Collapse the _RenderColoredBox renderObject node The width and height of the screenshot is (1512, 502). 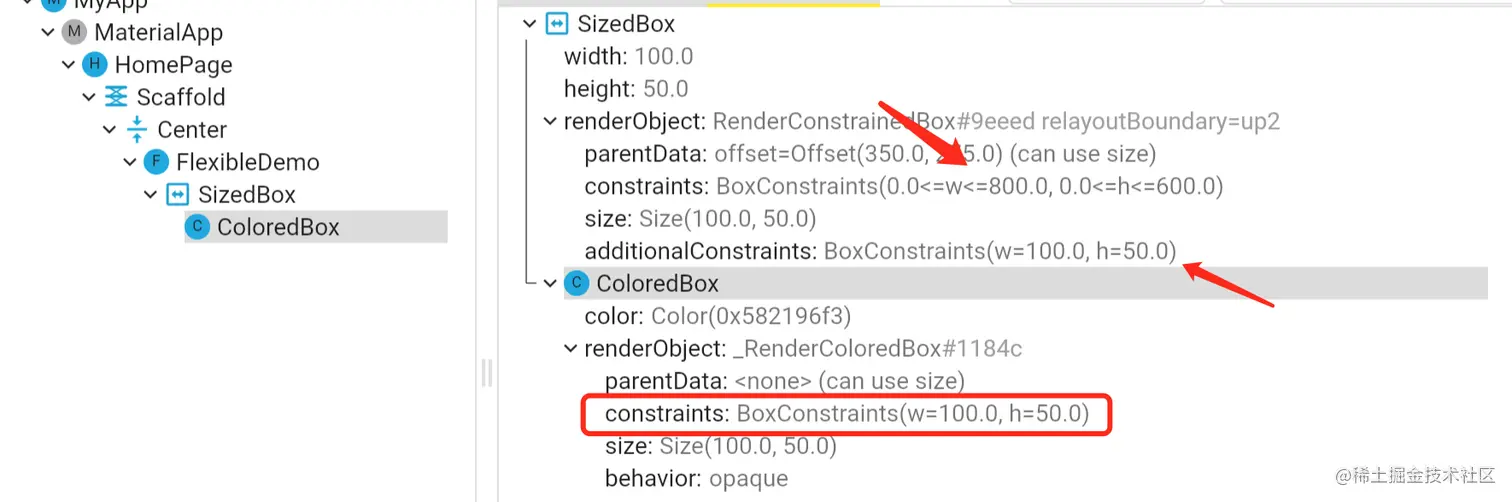coord(570,349)
